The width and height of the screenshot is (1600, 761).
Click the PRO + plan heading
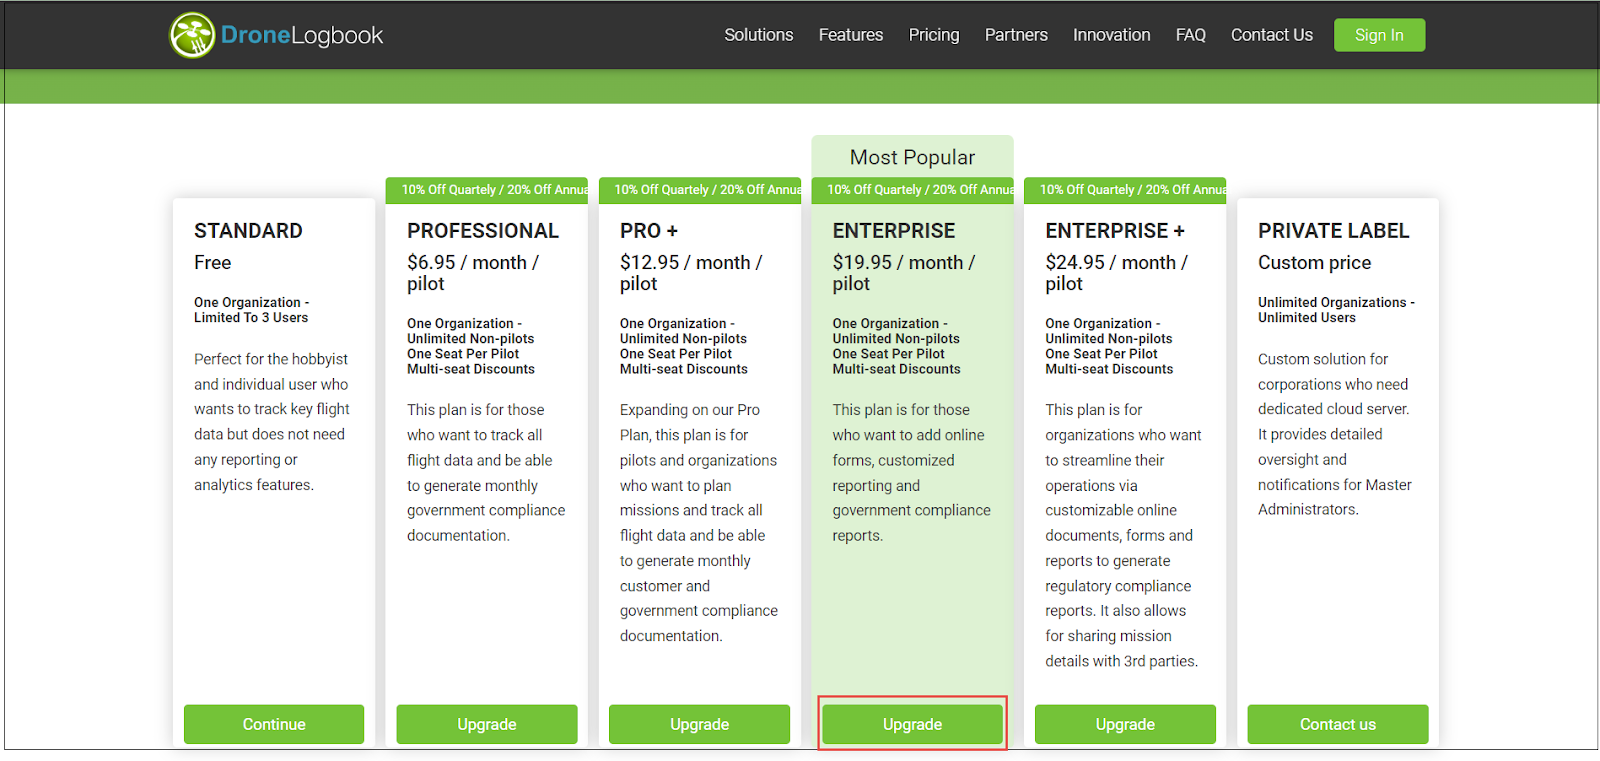coord(649,231)
